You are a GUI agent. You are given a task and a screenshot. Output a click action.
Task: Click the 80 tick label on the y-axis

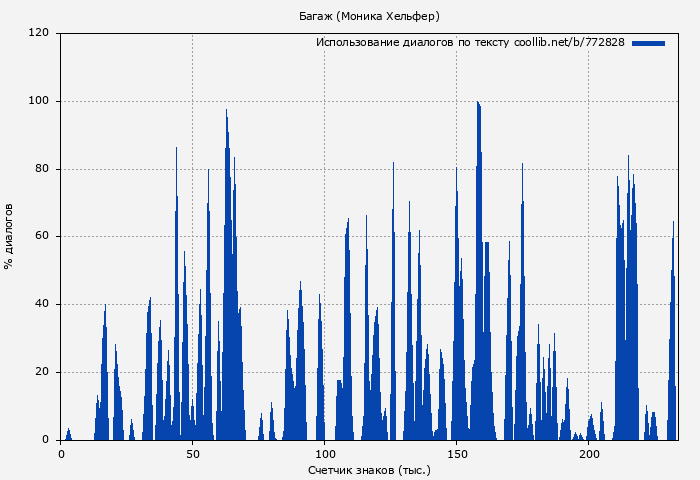[42, 169]
